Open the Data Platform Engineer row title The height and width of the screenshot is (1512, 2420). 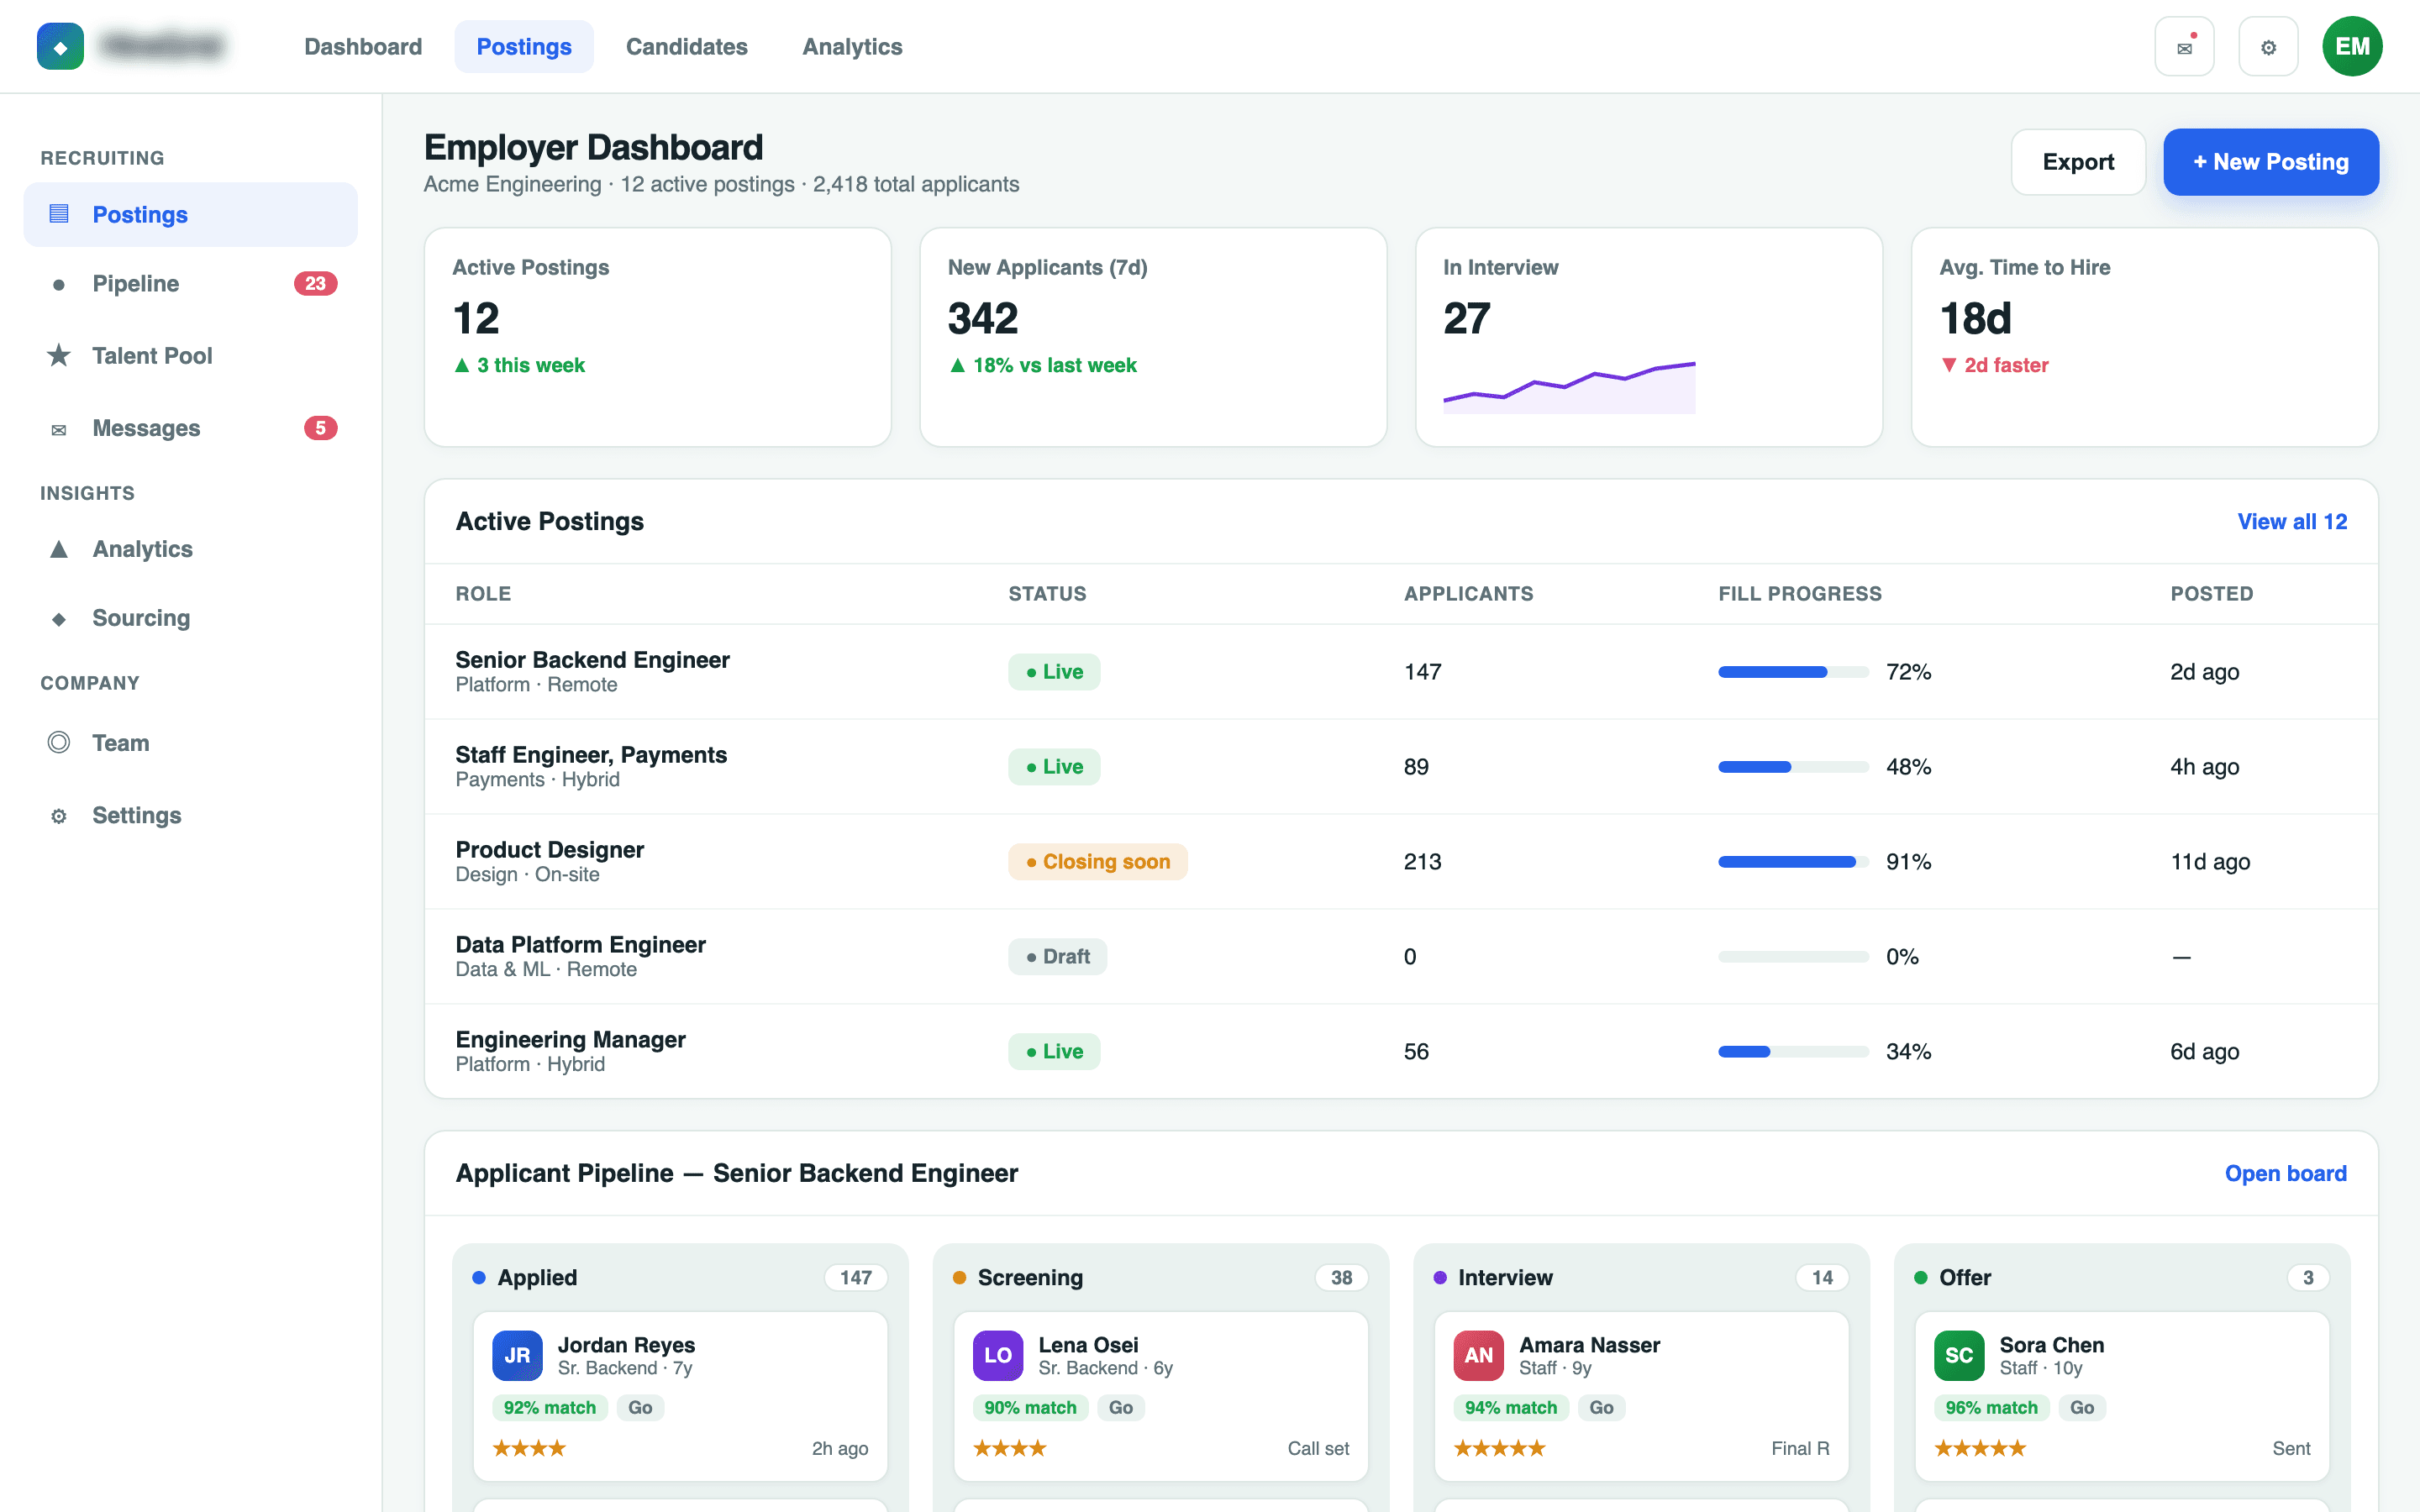pos(580,945)
